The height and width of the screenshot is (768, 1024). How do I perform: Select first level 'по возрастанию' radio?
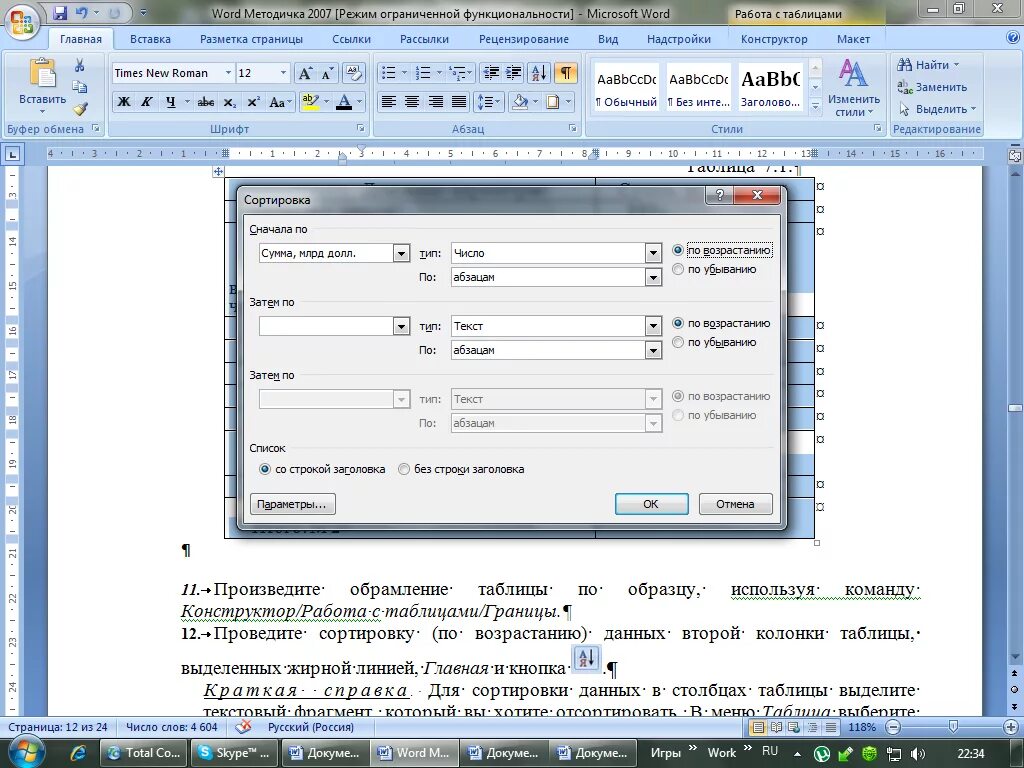(x=678, y=250)
